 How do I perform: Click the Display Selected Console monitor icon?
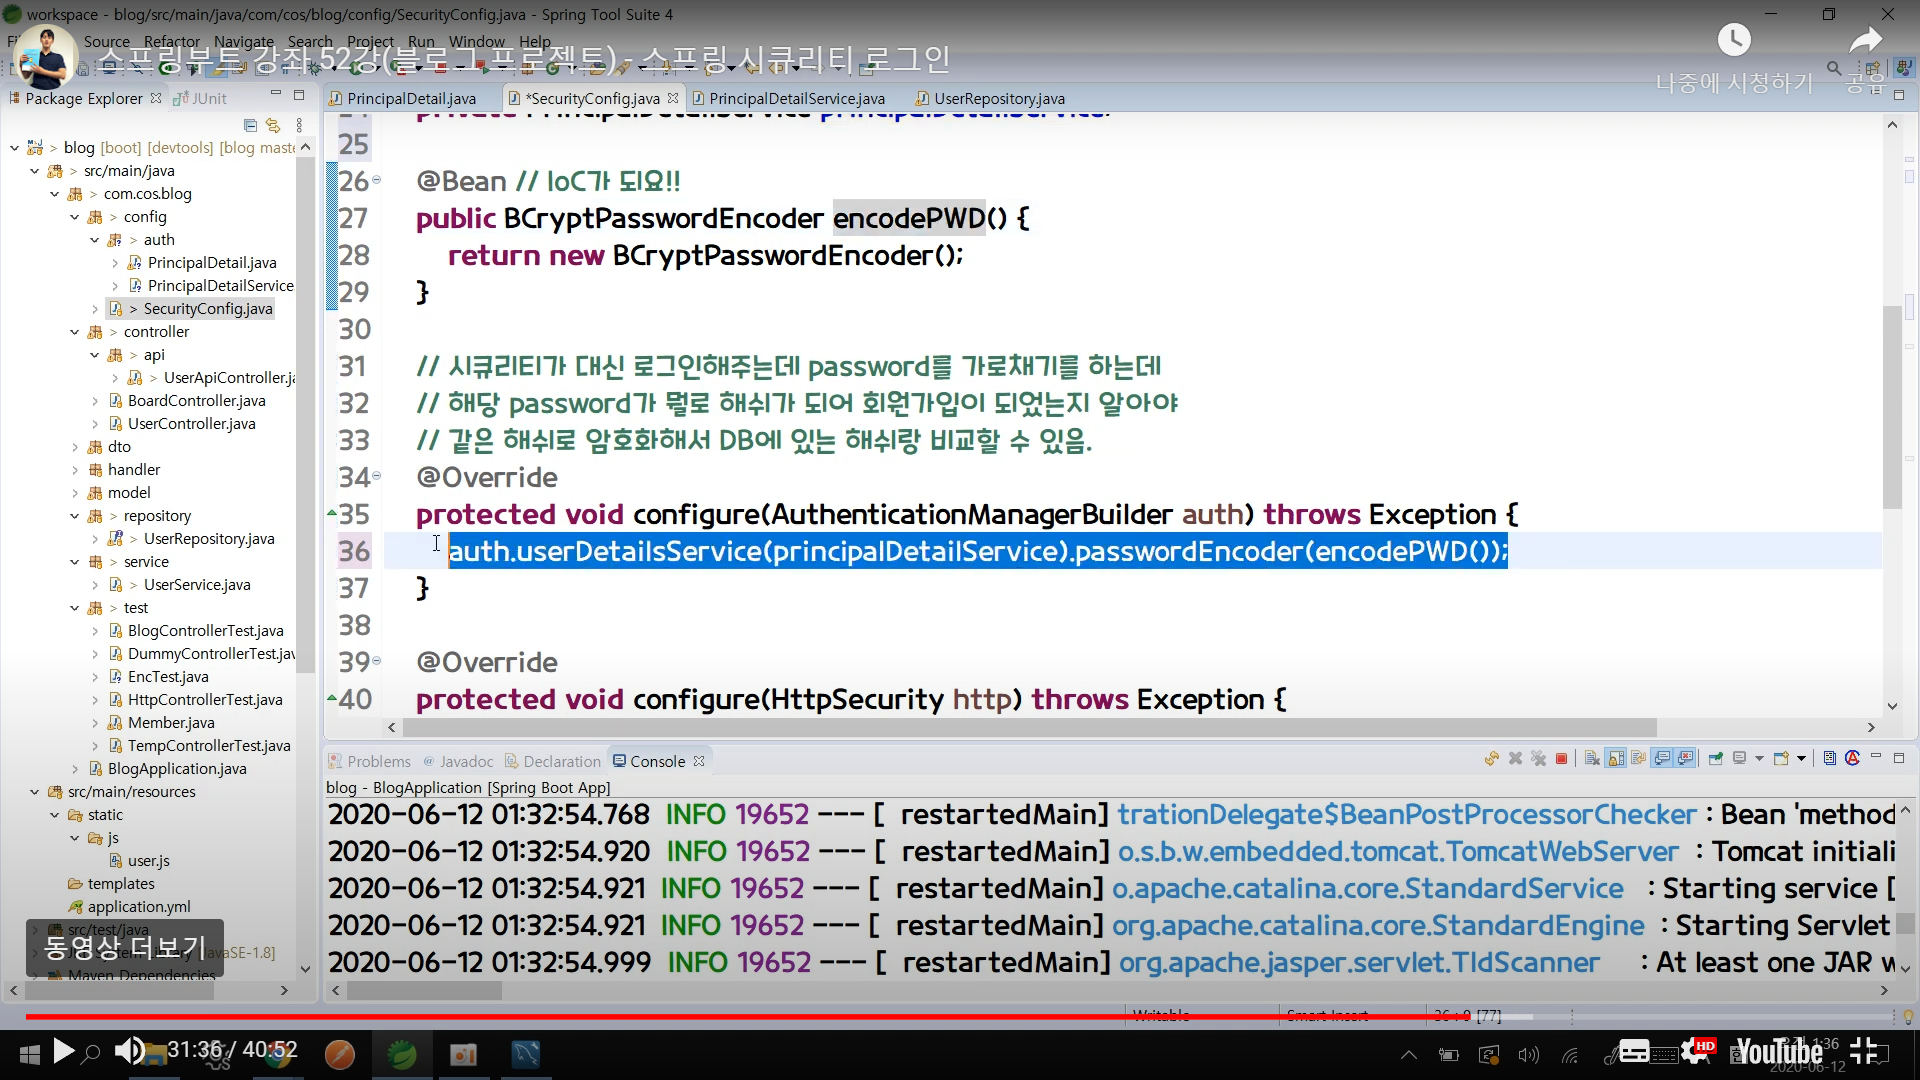(1739, 759)
